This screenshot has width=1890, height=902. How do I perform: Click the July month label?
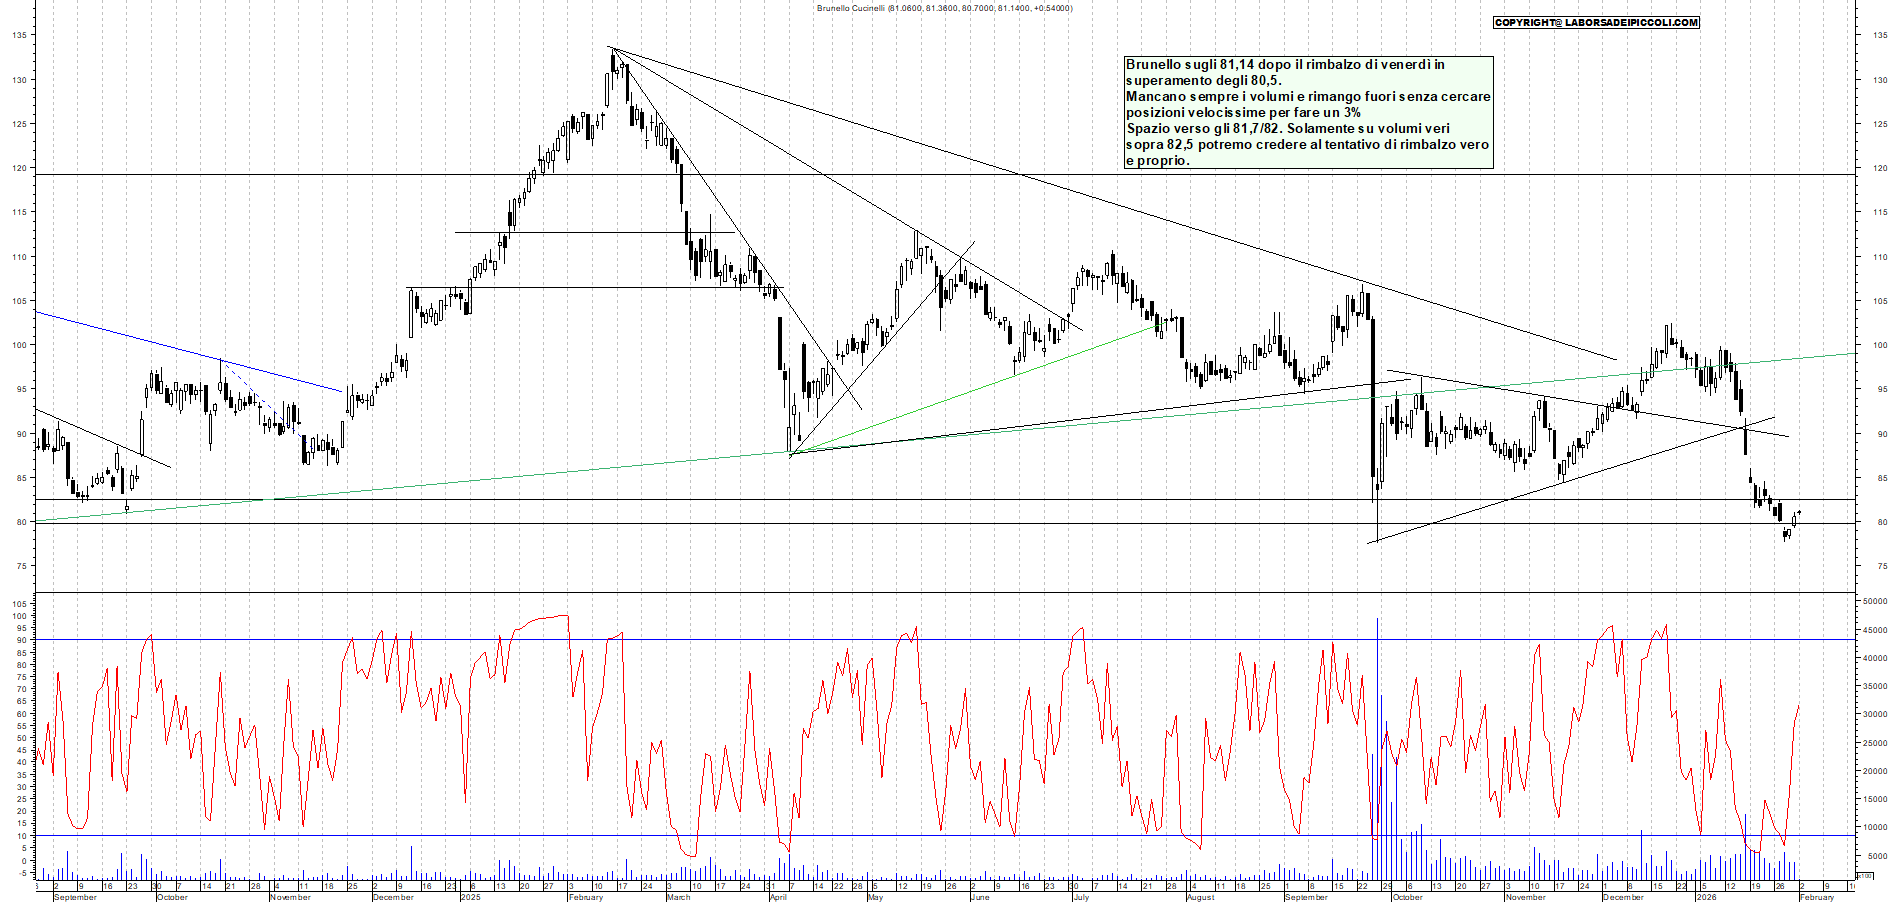pos(1080,897)
